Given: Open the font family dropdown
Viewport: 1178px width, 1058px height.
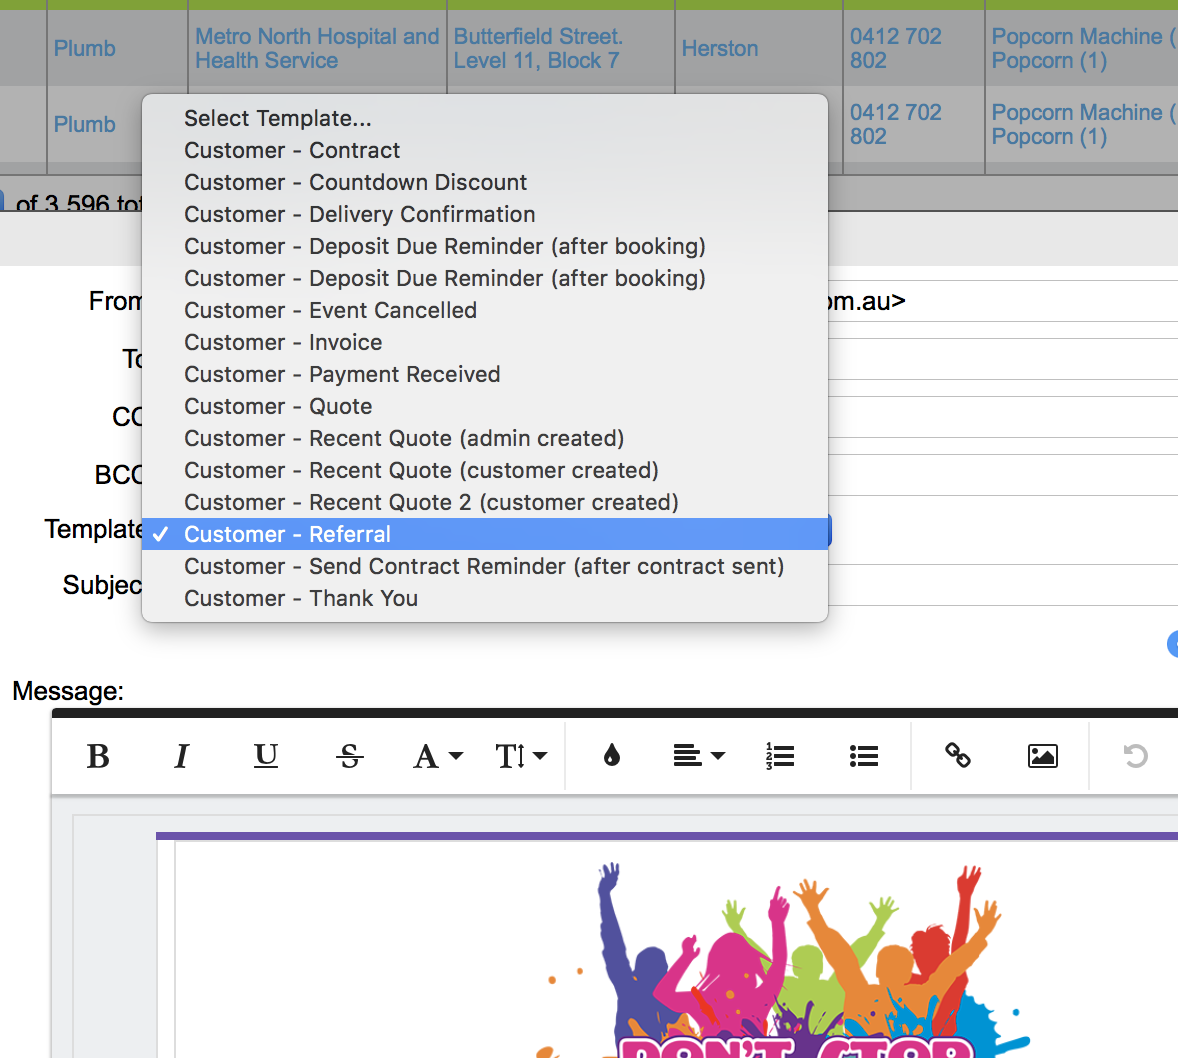Looking at the screenshot, I should (x=437, y=757).
